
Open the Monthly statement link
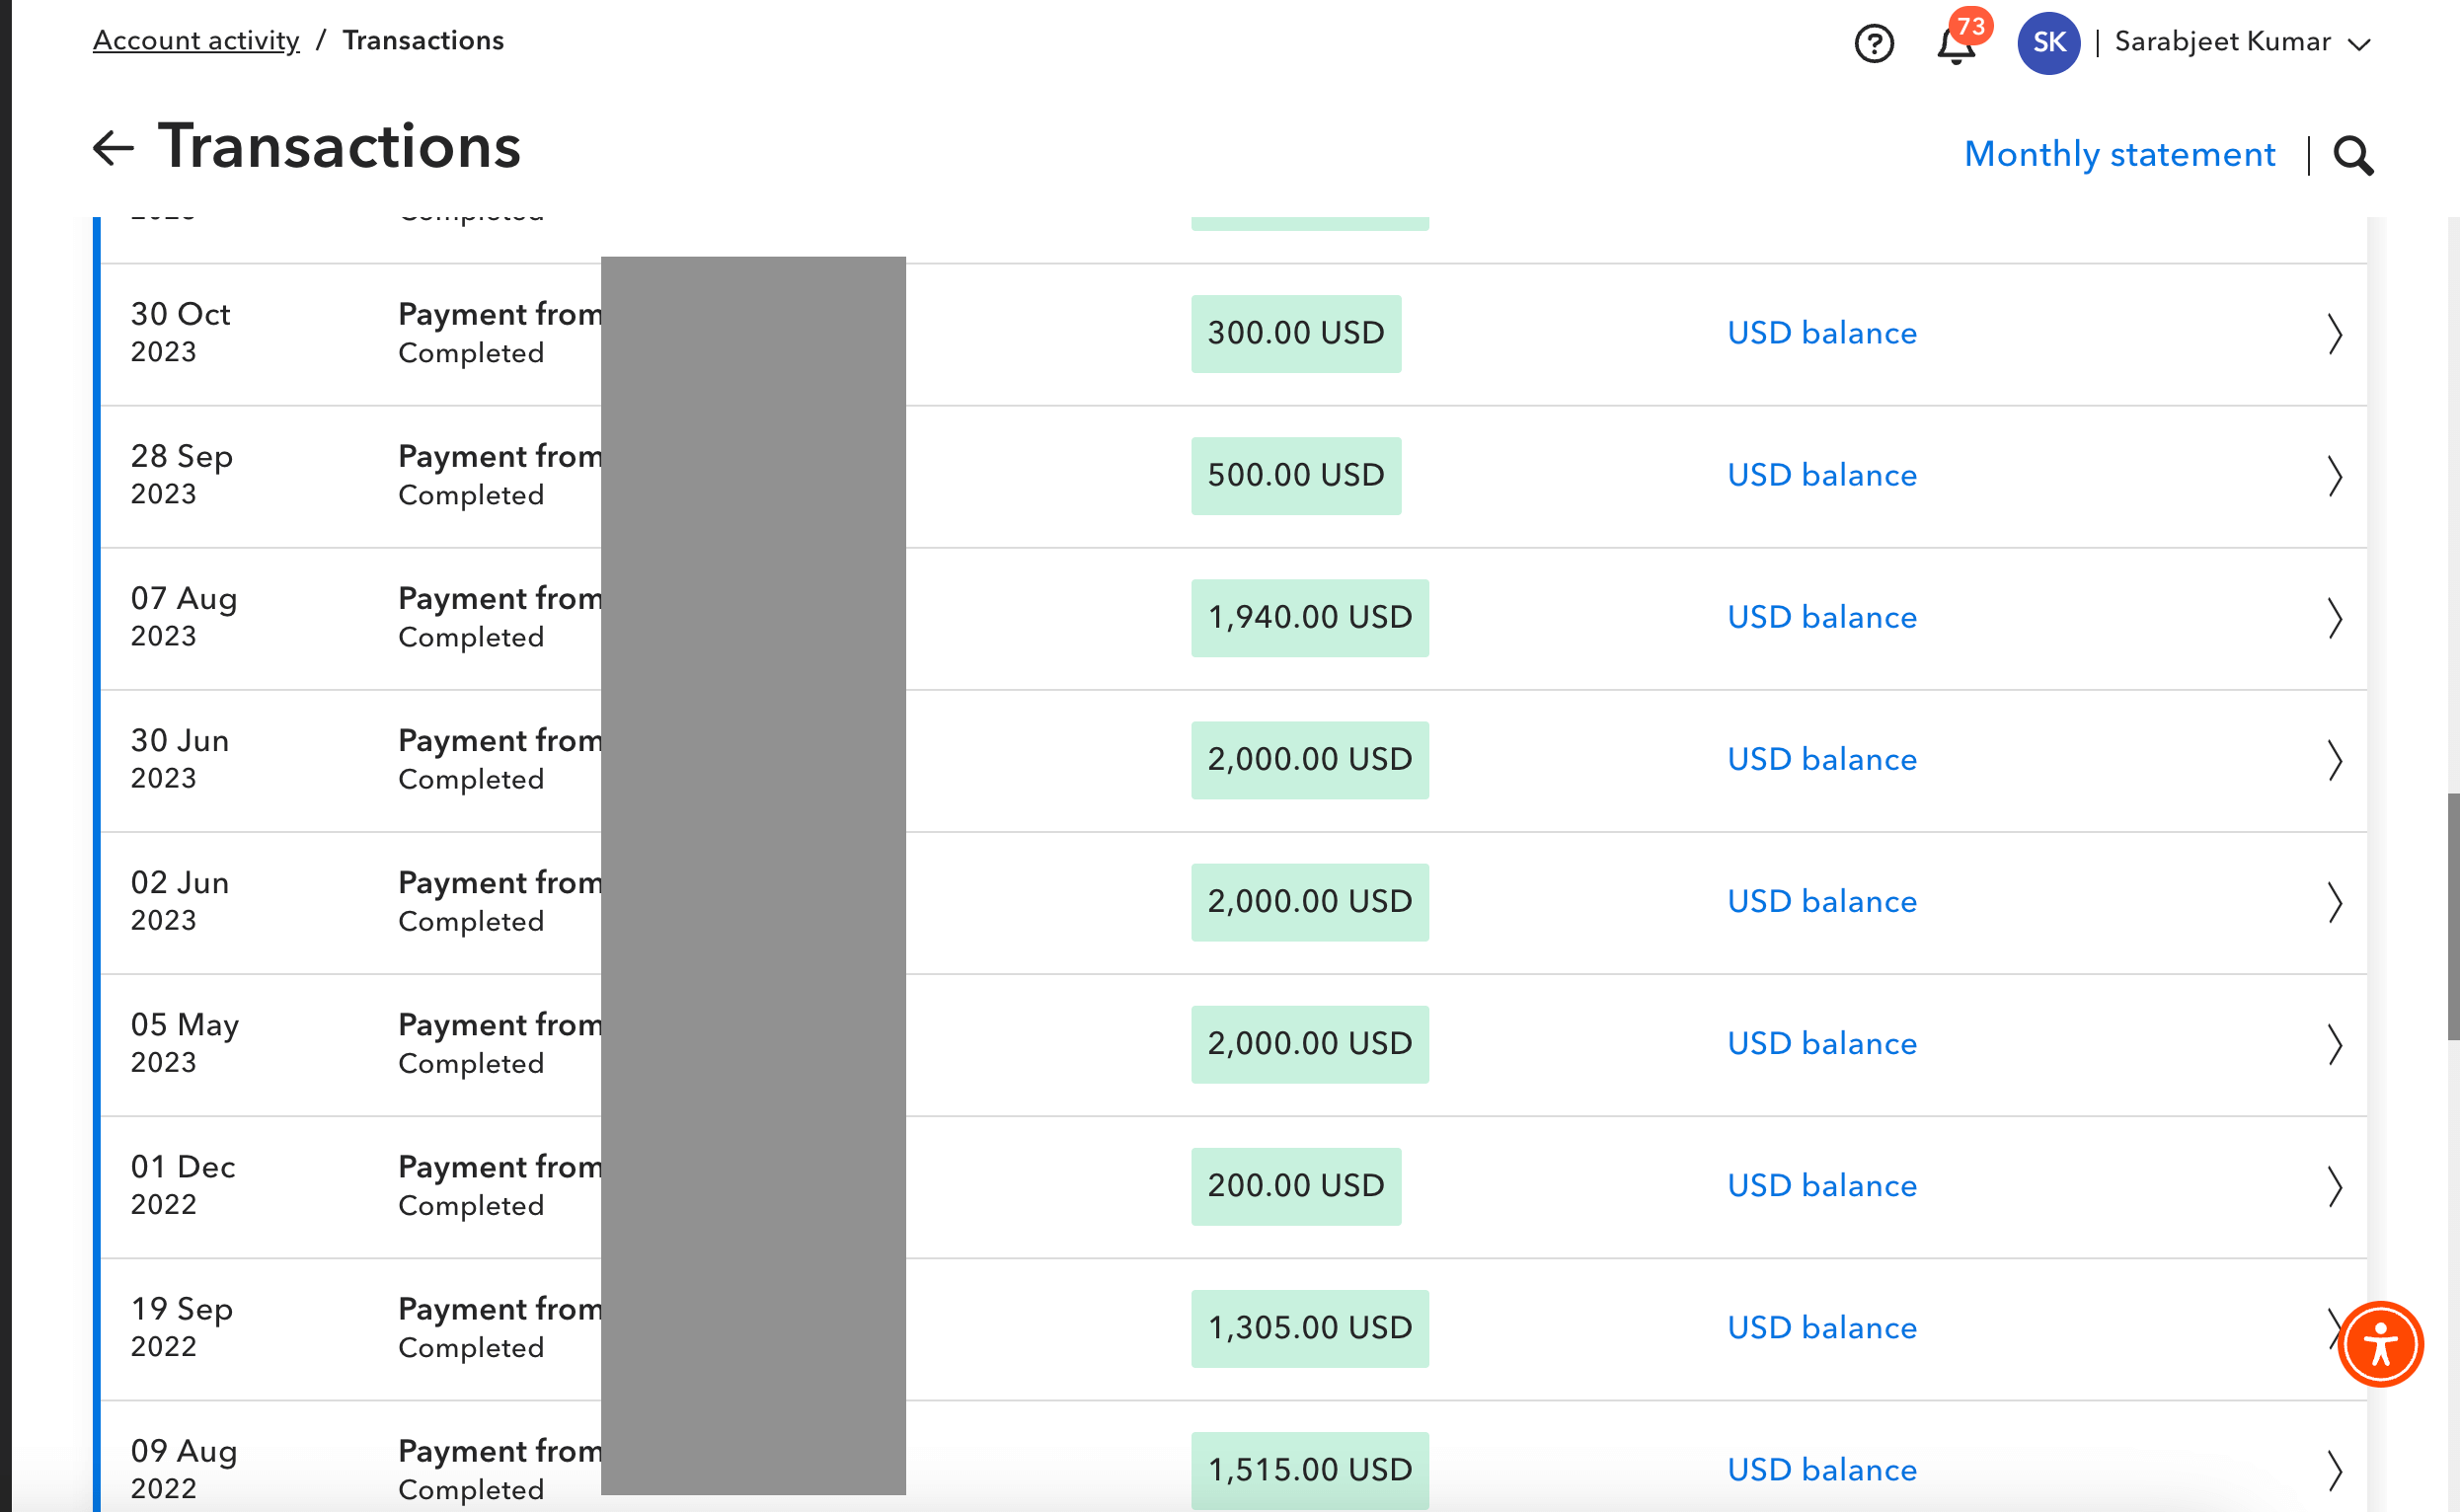click(x=2119, y=154)
